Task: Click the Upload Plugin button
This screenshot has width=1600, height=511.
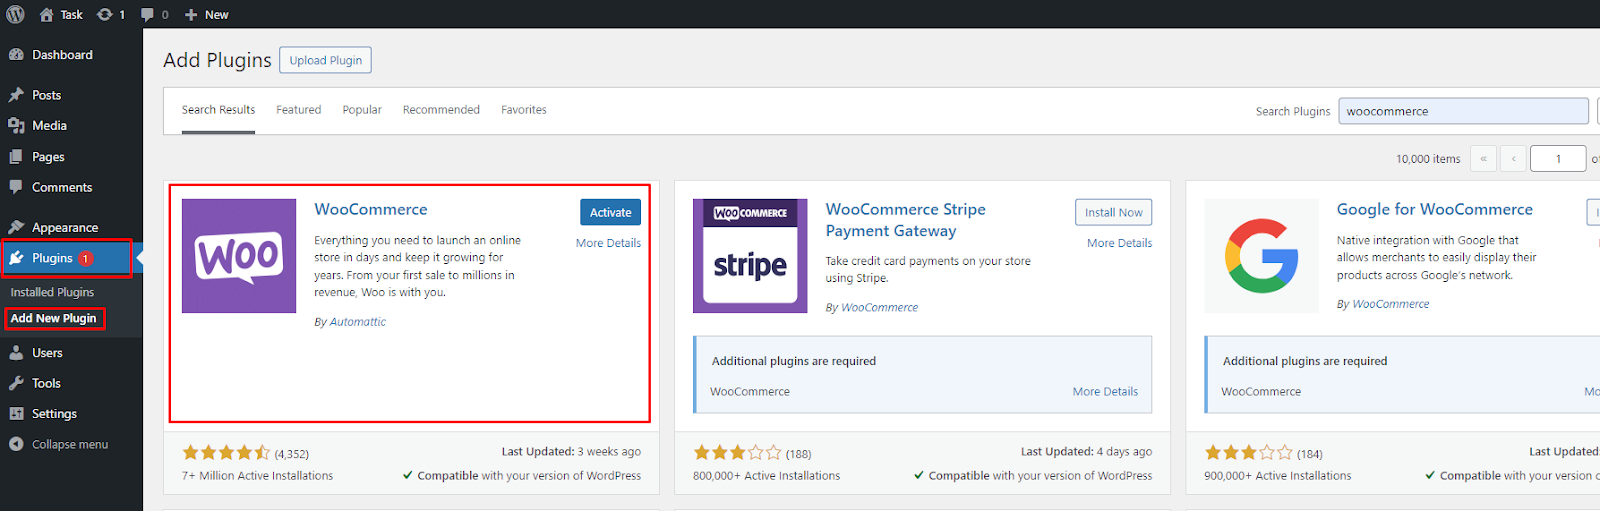Action: click(326, 60)
